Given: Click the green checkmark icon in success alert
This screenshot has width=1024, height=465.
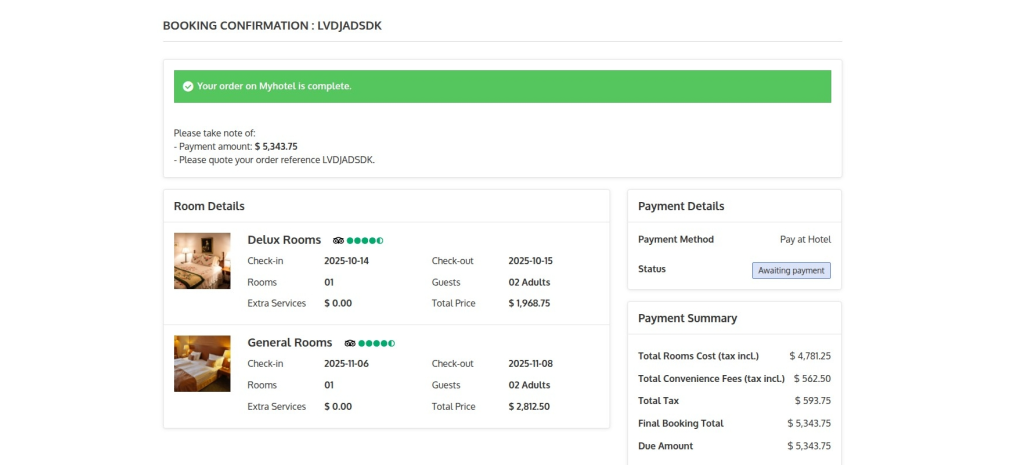Looking at the screenshot, I should click(x=188, y=86).
